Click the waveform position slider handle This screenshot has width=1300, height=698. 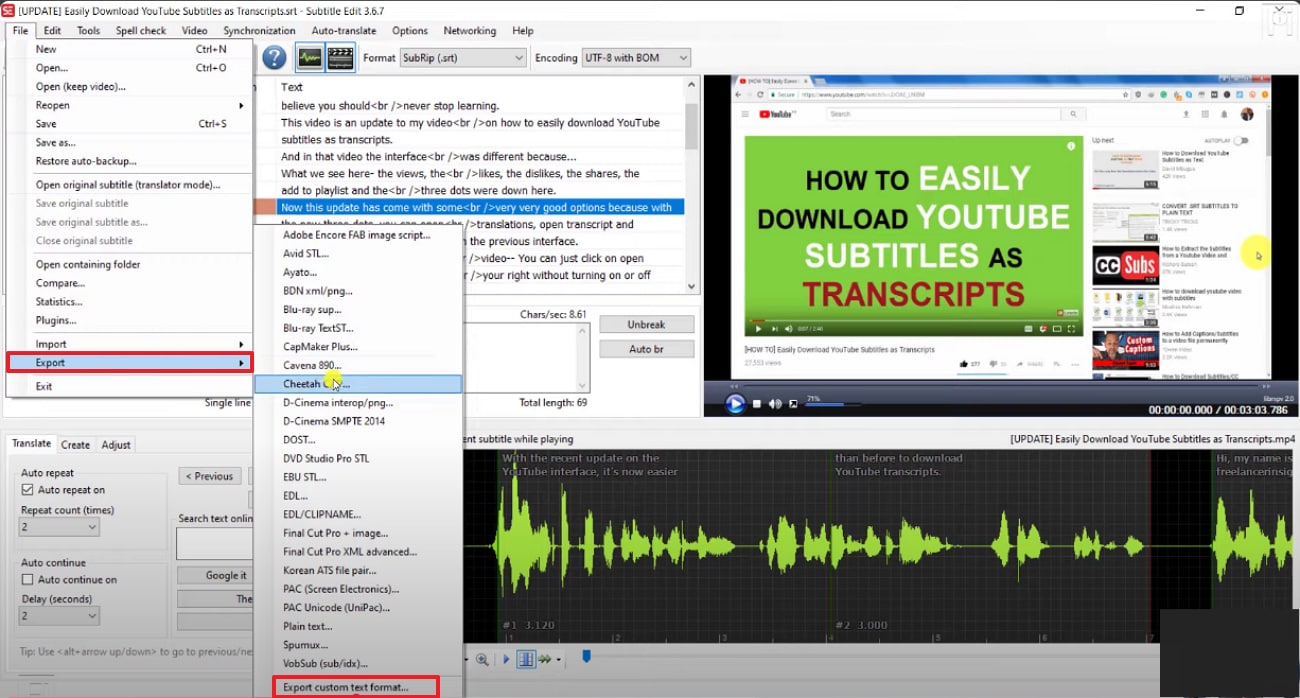[x=587, y=657]
